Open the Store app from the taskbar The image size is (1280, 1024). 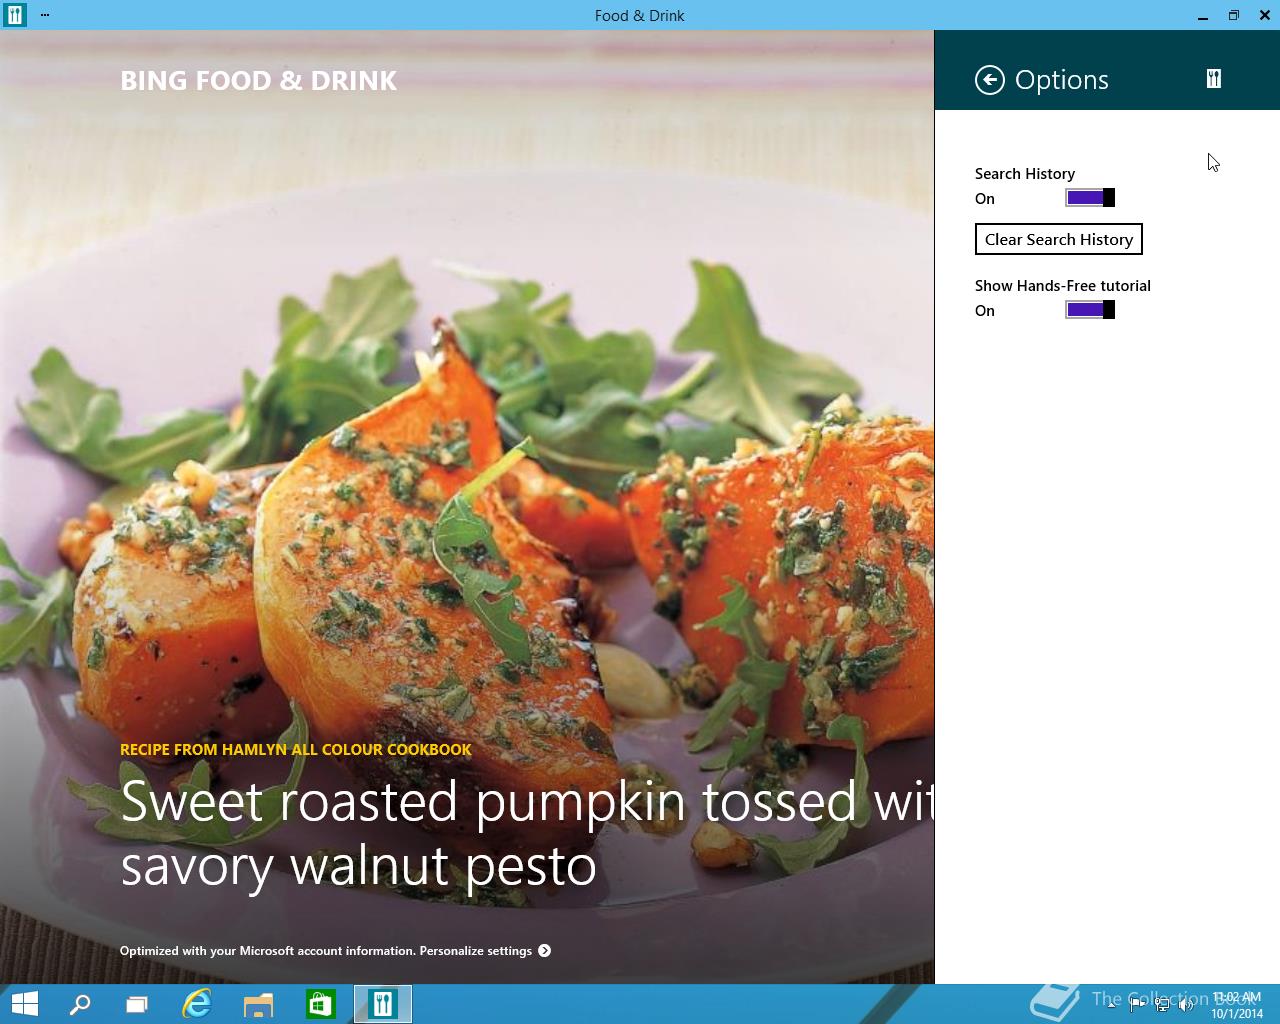point(320,1004)
